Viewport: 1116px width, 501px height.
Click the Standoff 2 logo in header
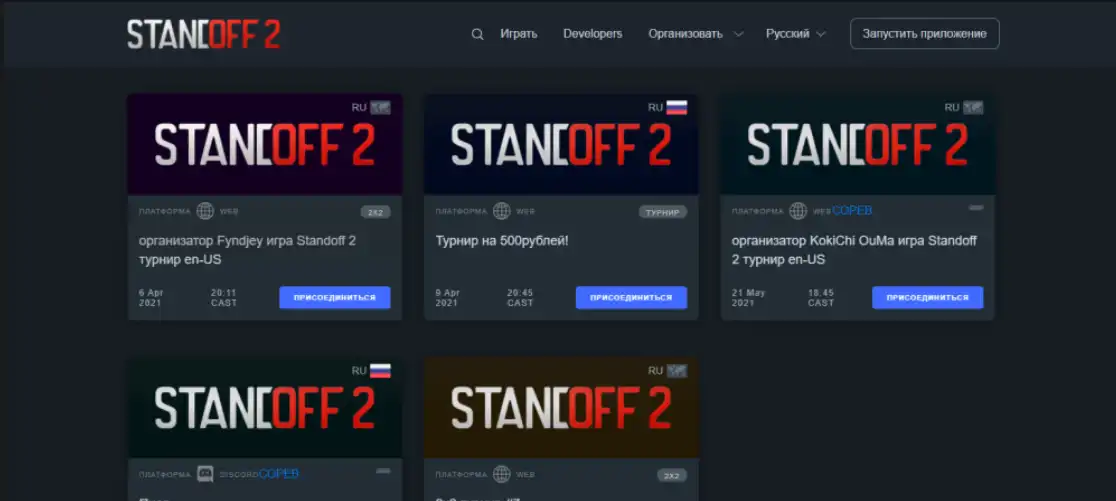click(x=203, y=34)
